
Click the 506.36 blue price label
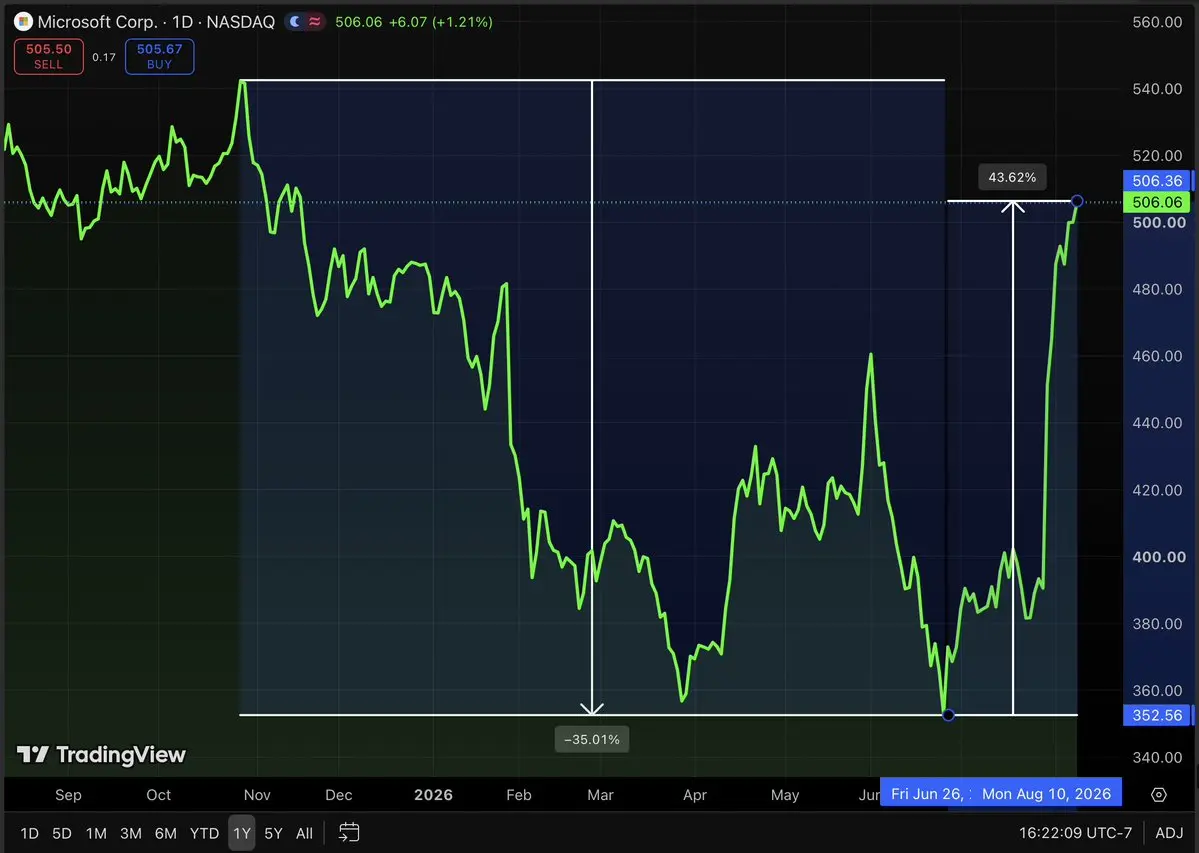click(x=1157, y=181)
